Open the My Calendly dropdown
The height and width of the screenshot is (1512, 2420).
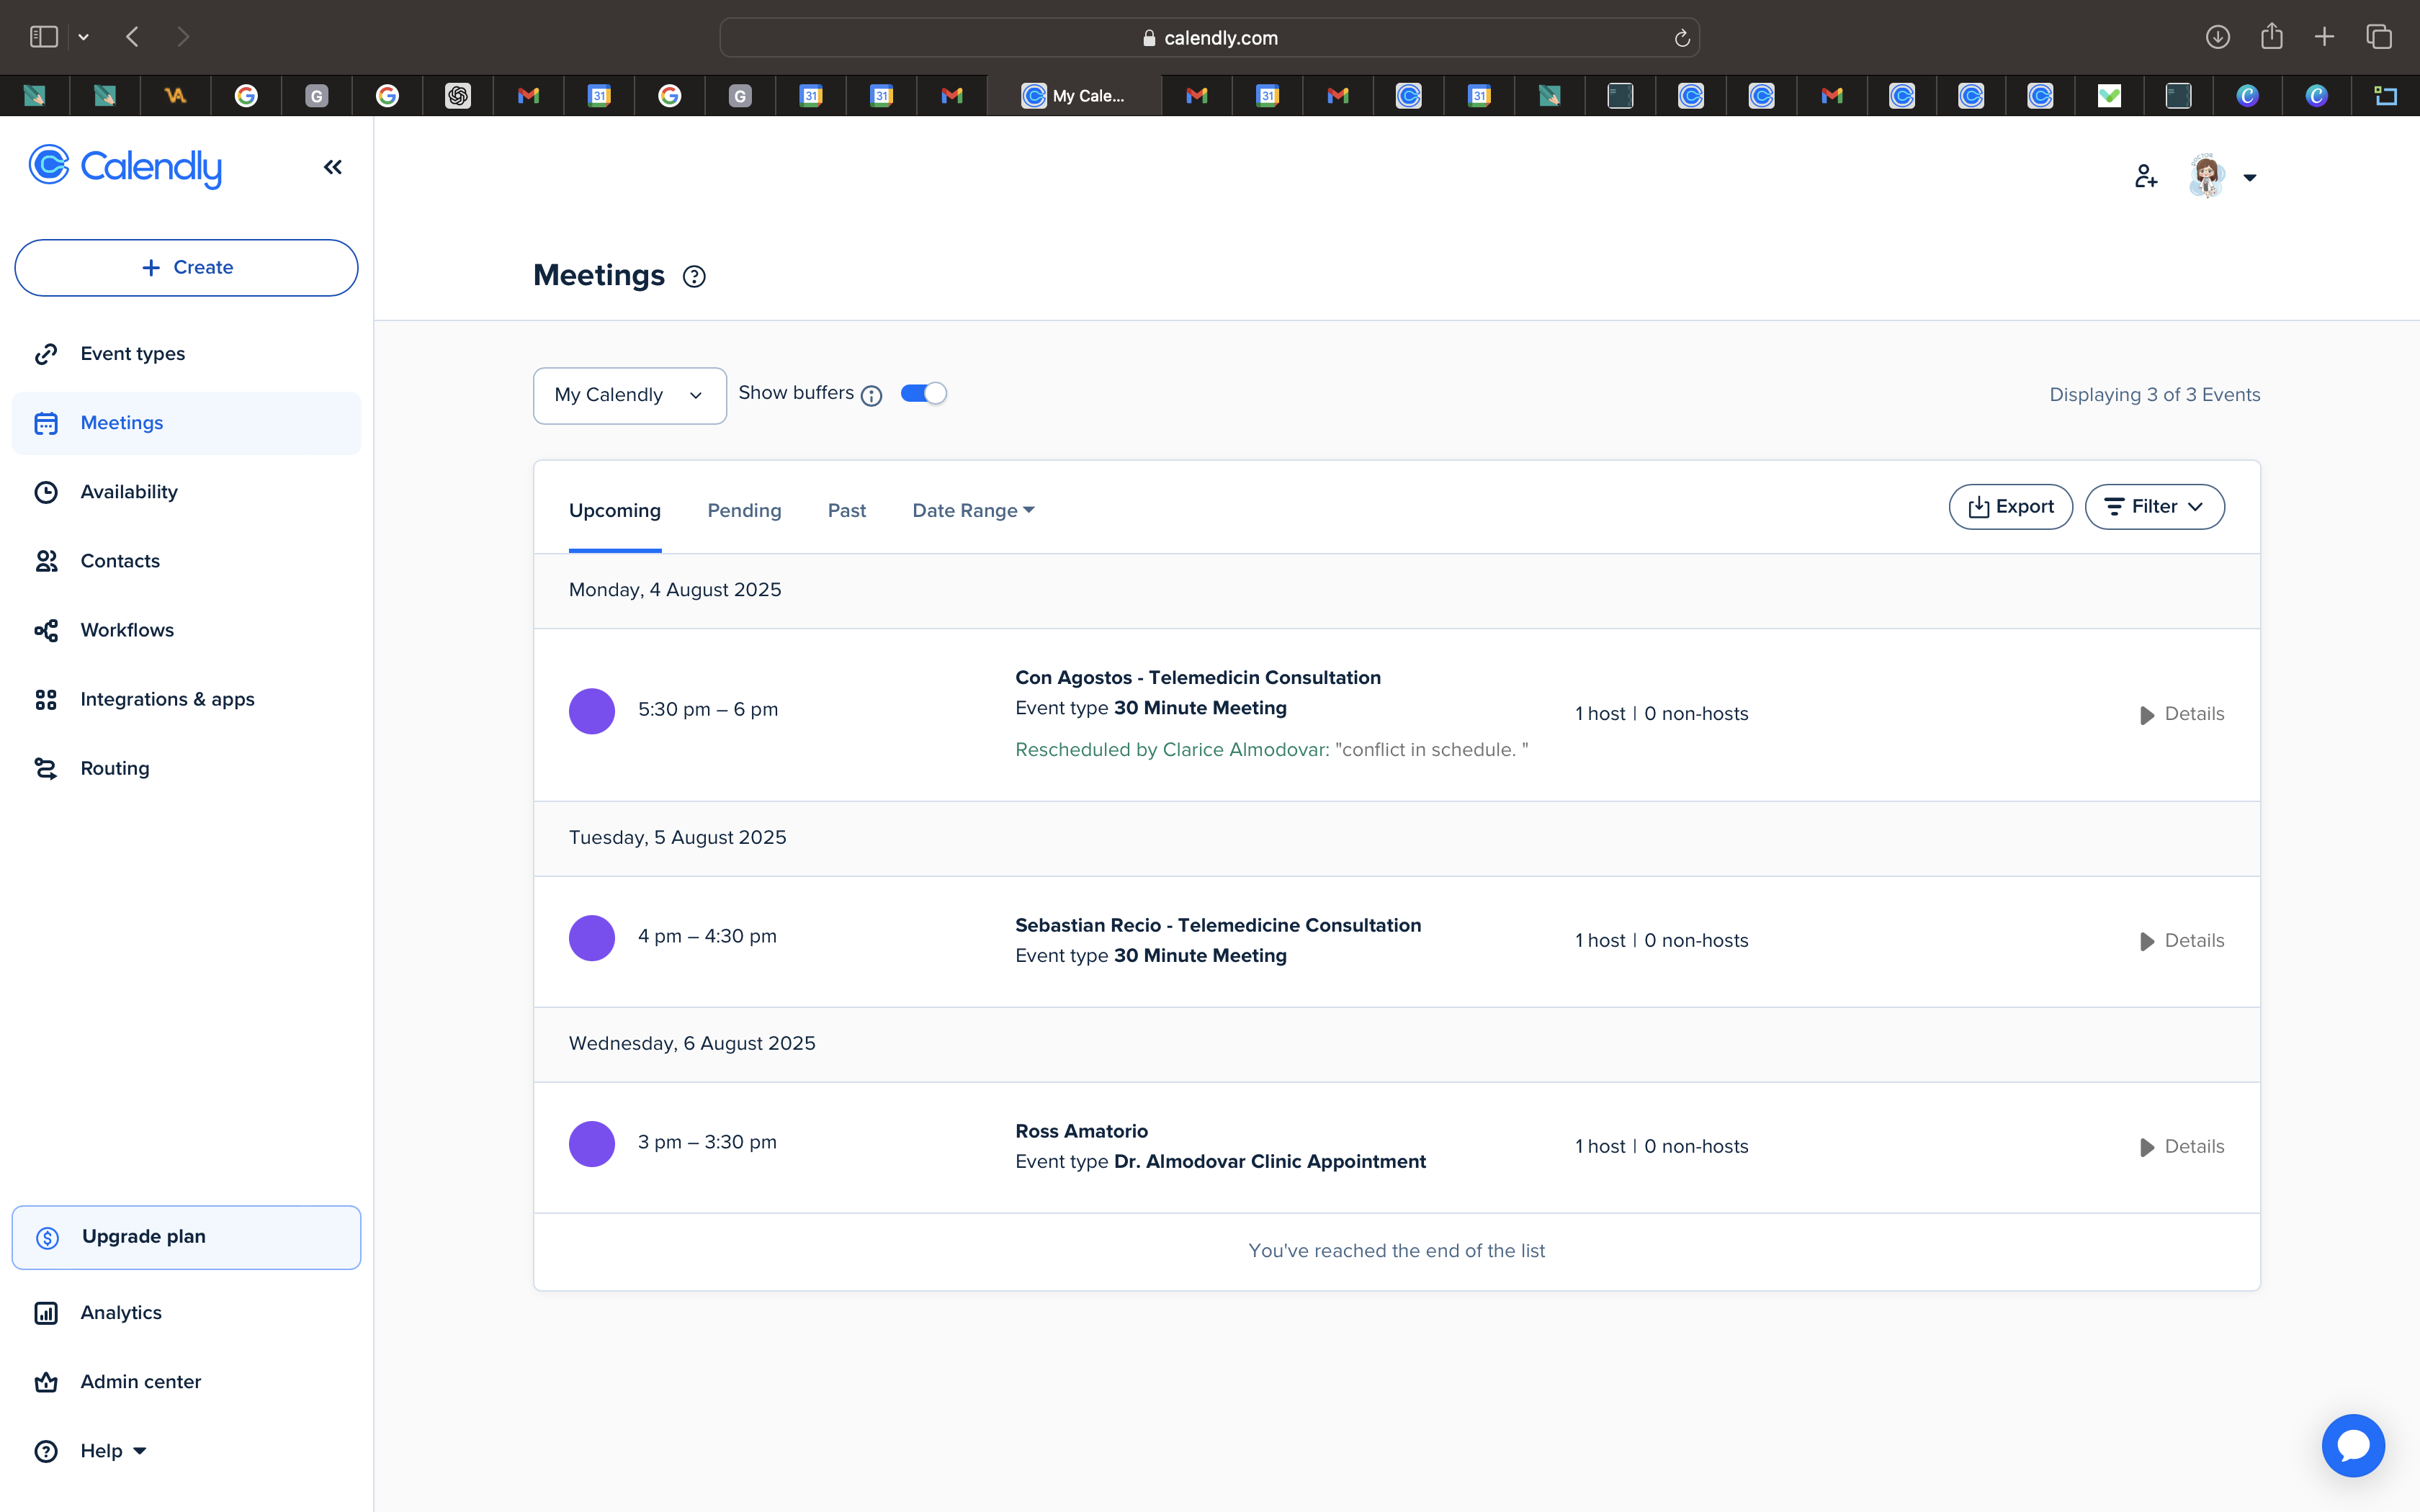tap(629, 395)
